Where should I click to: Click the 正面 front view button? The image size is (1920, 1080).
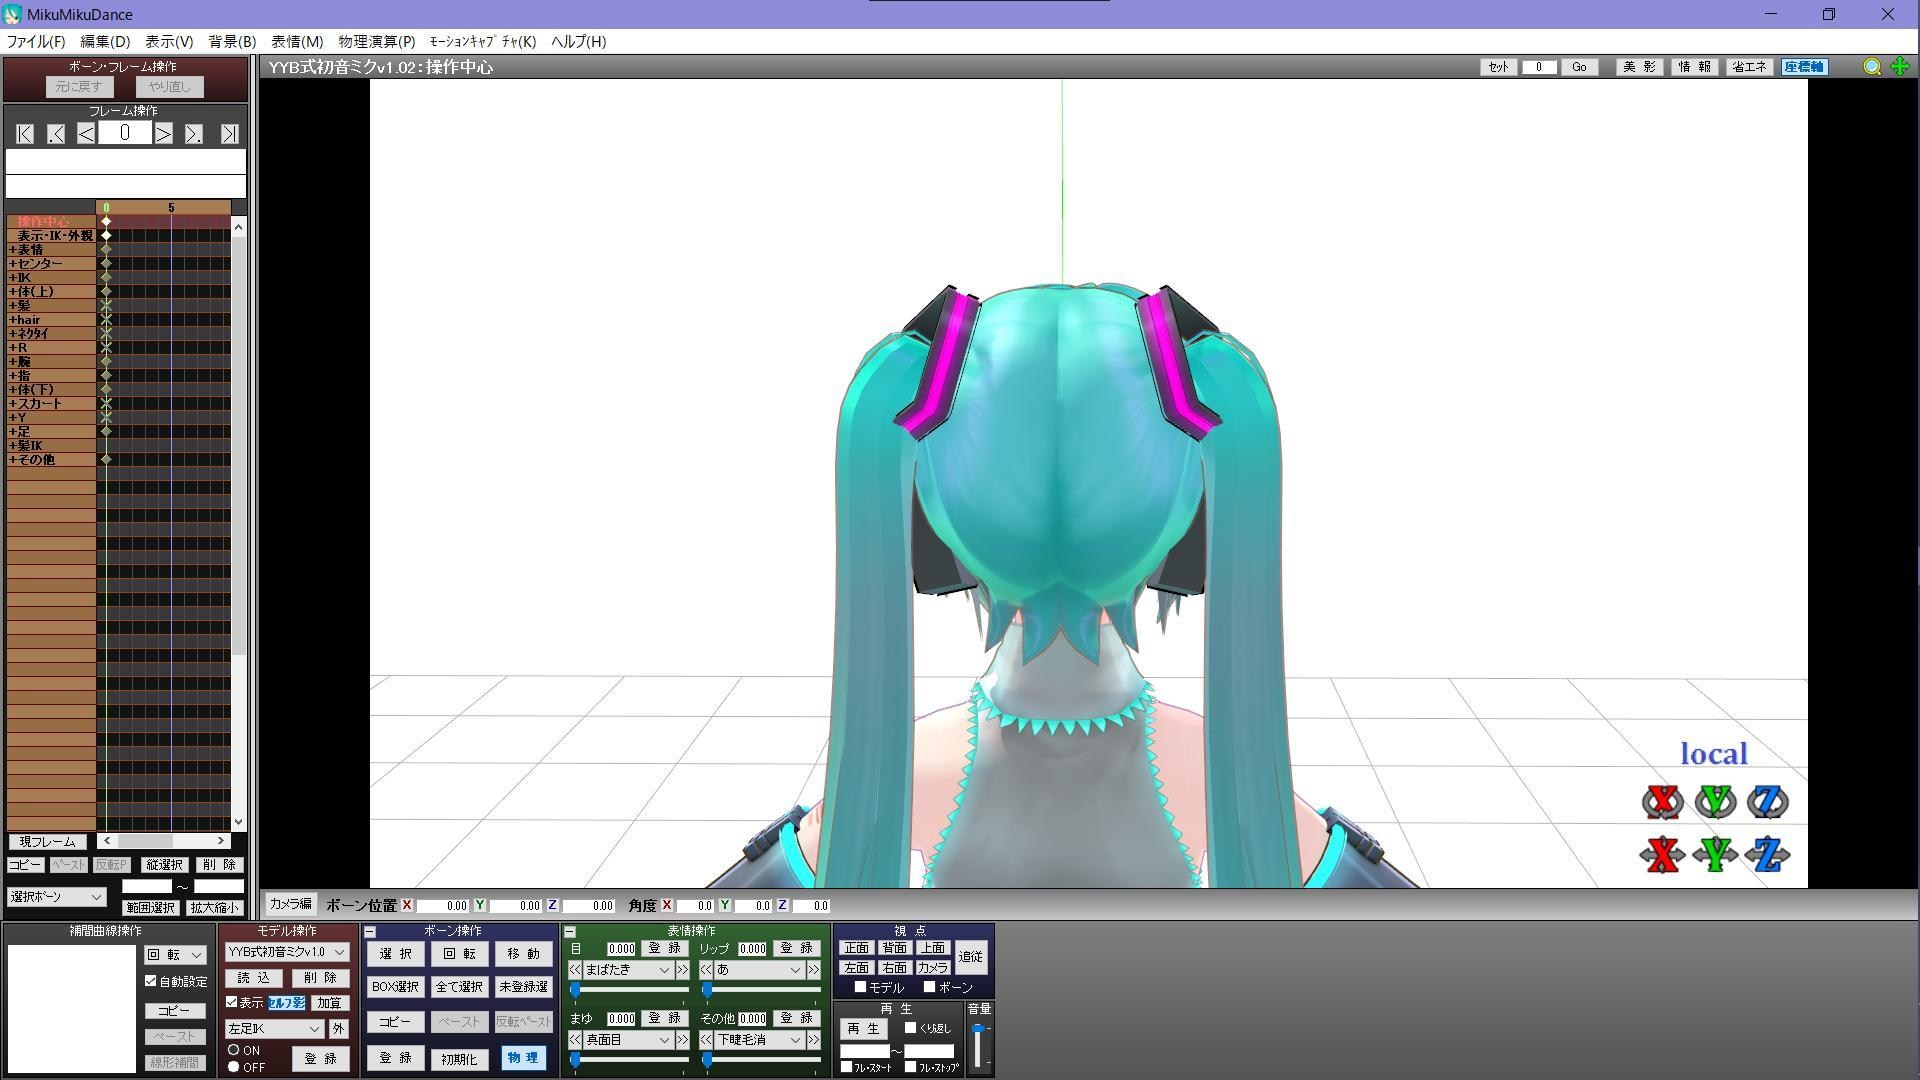pyautogui.click(x=856, y=948)
